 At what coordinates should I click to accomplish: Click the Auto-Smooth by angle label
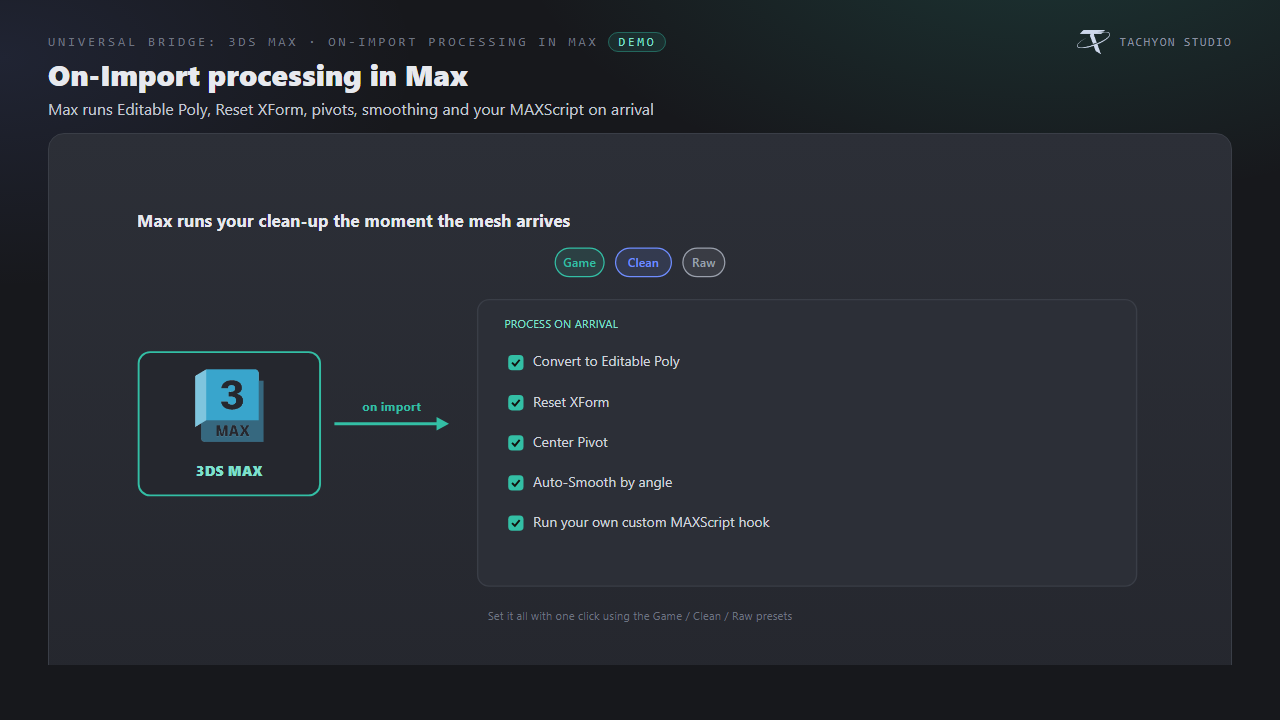coord(602,482)
